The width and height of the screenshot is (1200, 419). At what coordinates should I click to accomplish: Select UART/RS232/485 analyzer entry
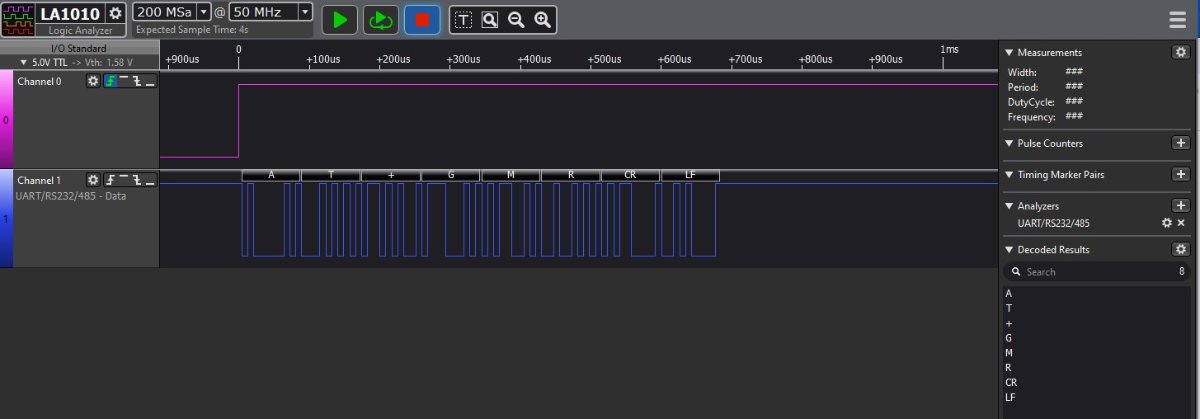point(1053,223)
